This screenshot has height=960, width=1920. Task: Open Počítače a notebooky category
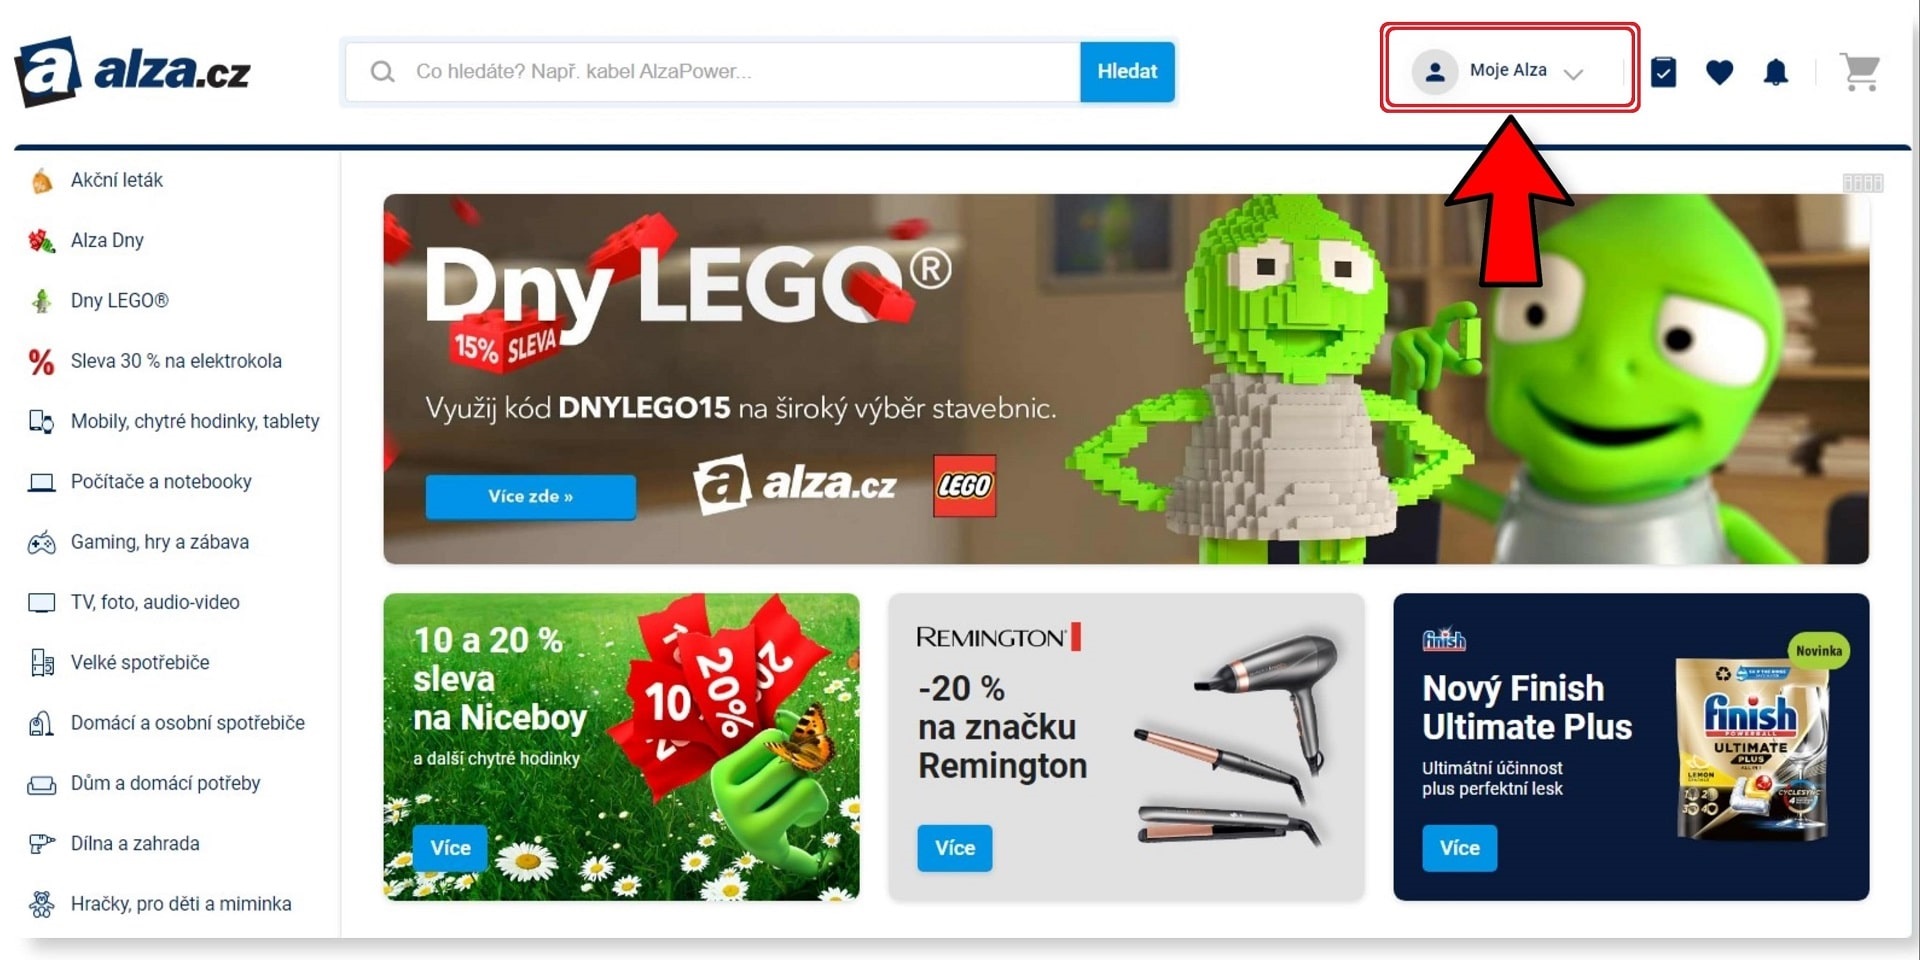pos(161,482)
